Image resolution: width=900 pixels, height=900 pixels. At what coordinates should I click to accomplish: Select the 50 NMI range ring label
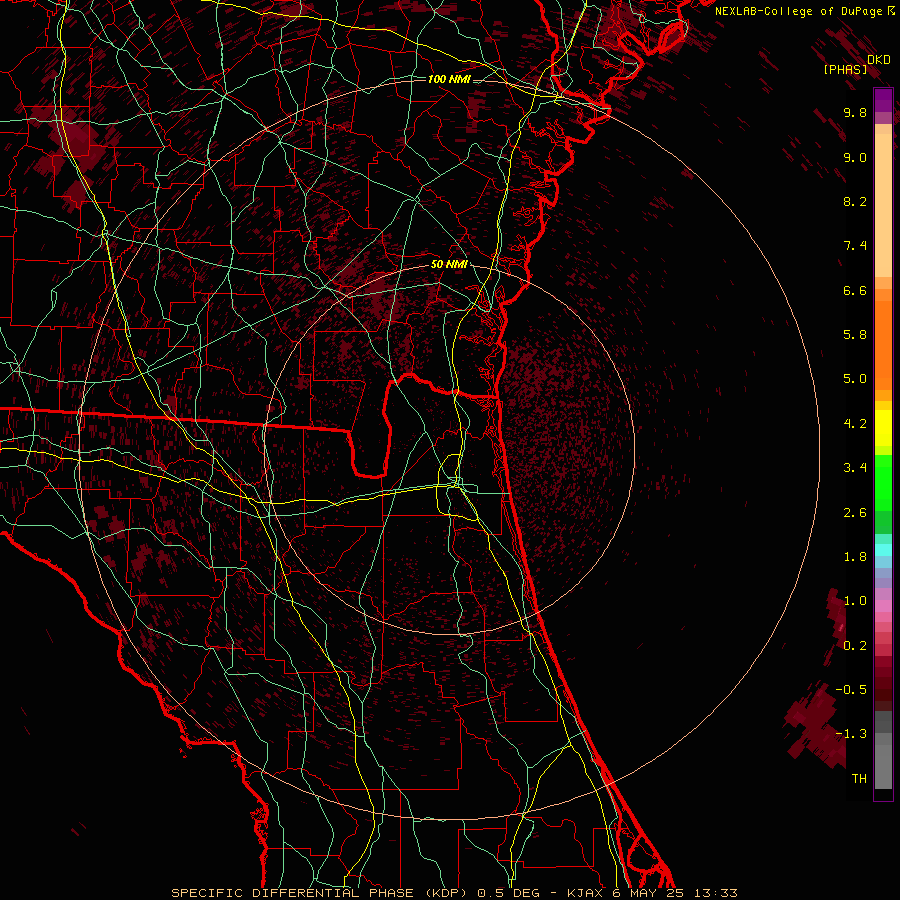449,264
